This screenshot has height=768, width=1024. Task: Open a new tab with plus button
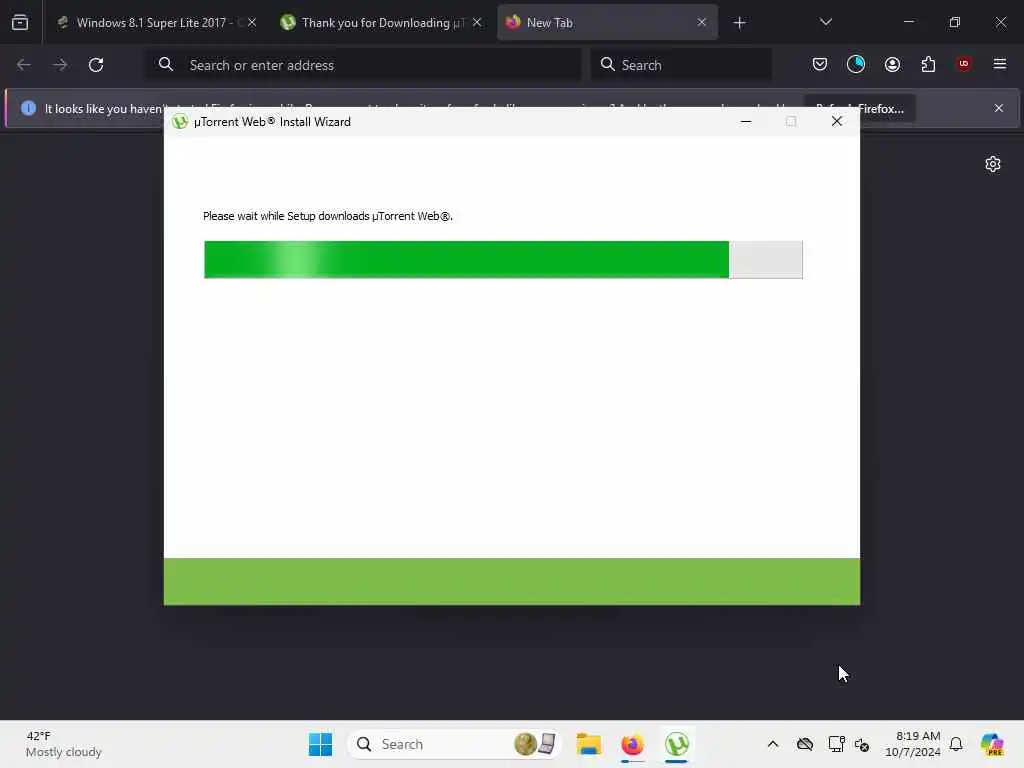point(739,23)
